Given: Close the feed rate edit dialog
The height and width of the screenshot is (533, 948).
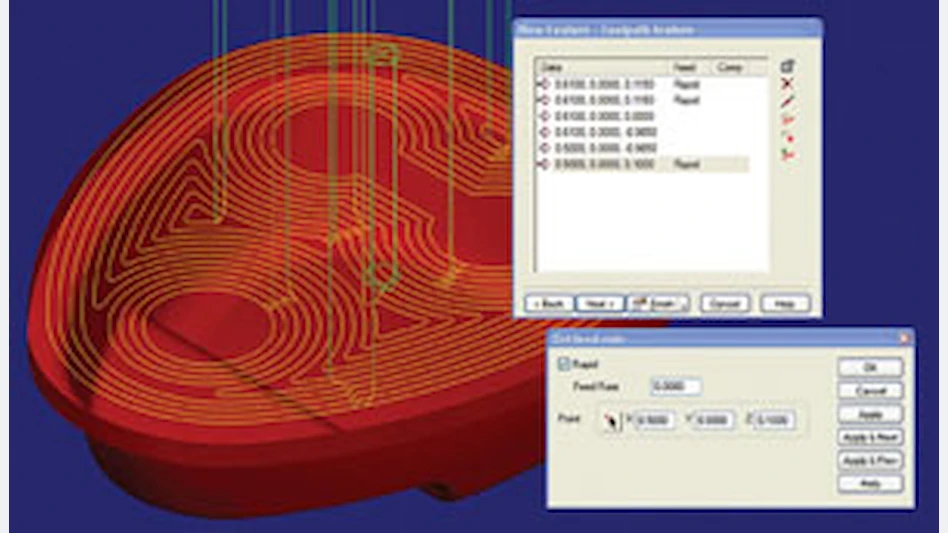Looking at the screenshot, I should [x=904, y=339].
